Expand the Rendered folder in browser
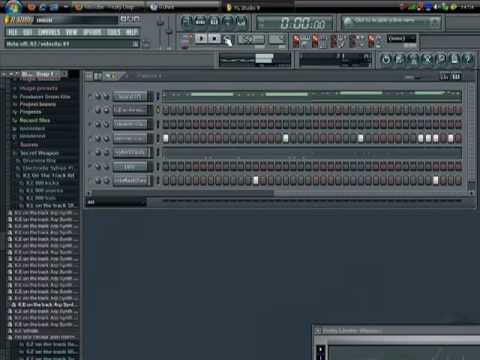This screenshot has width=480, height=360. (x=32, y=136)
